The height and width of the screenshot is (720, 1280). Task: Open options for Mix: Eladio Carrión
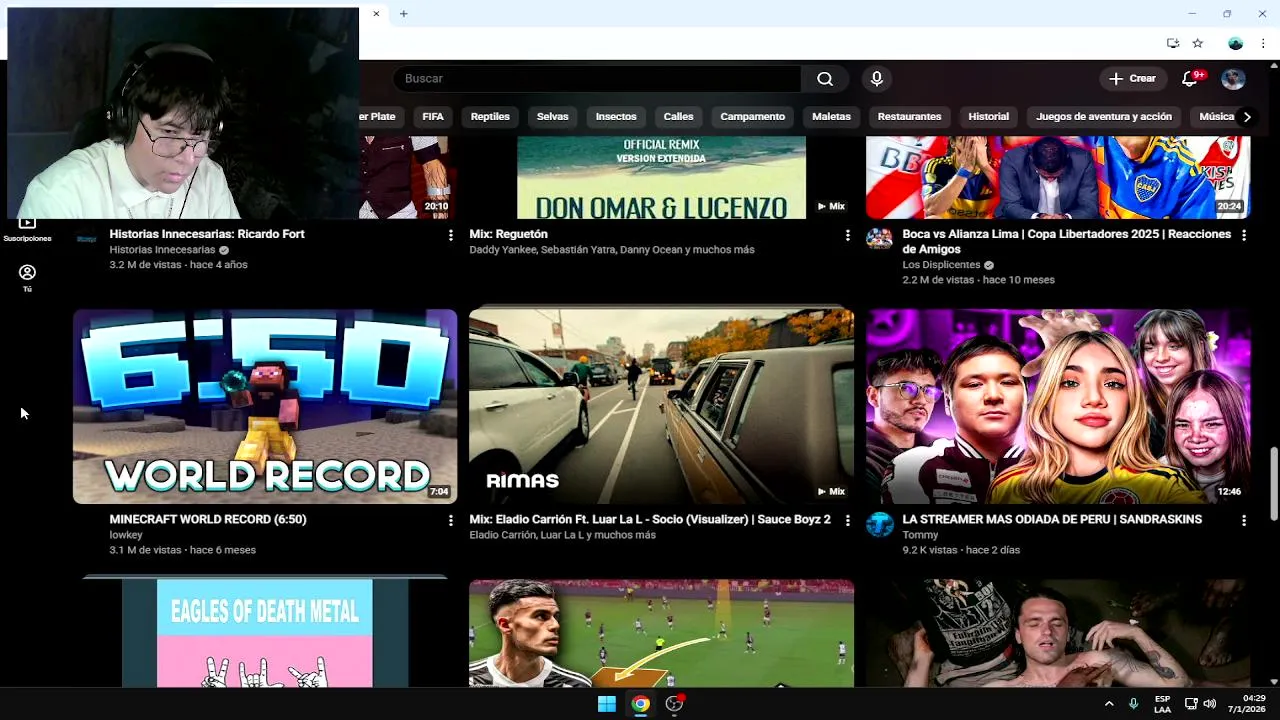click(x=847, y=520)
